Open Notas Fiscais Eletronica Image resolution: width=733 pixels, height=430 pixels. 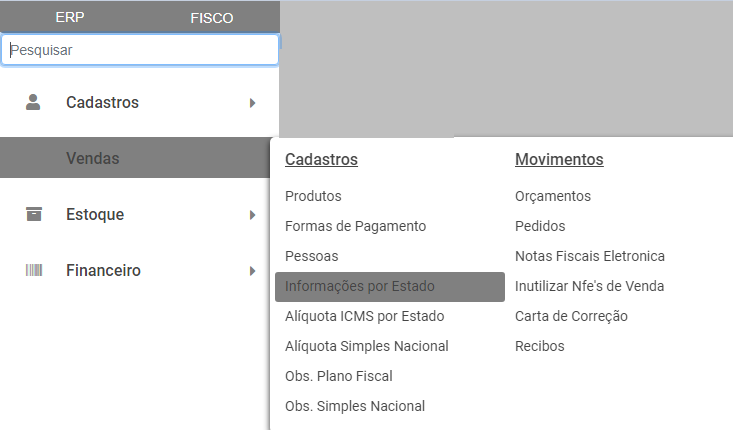590,256
